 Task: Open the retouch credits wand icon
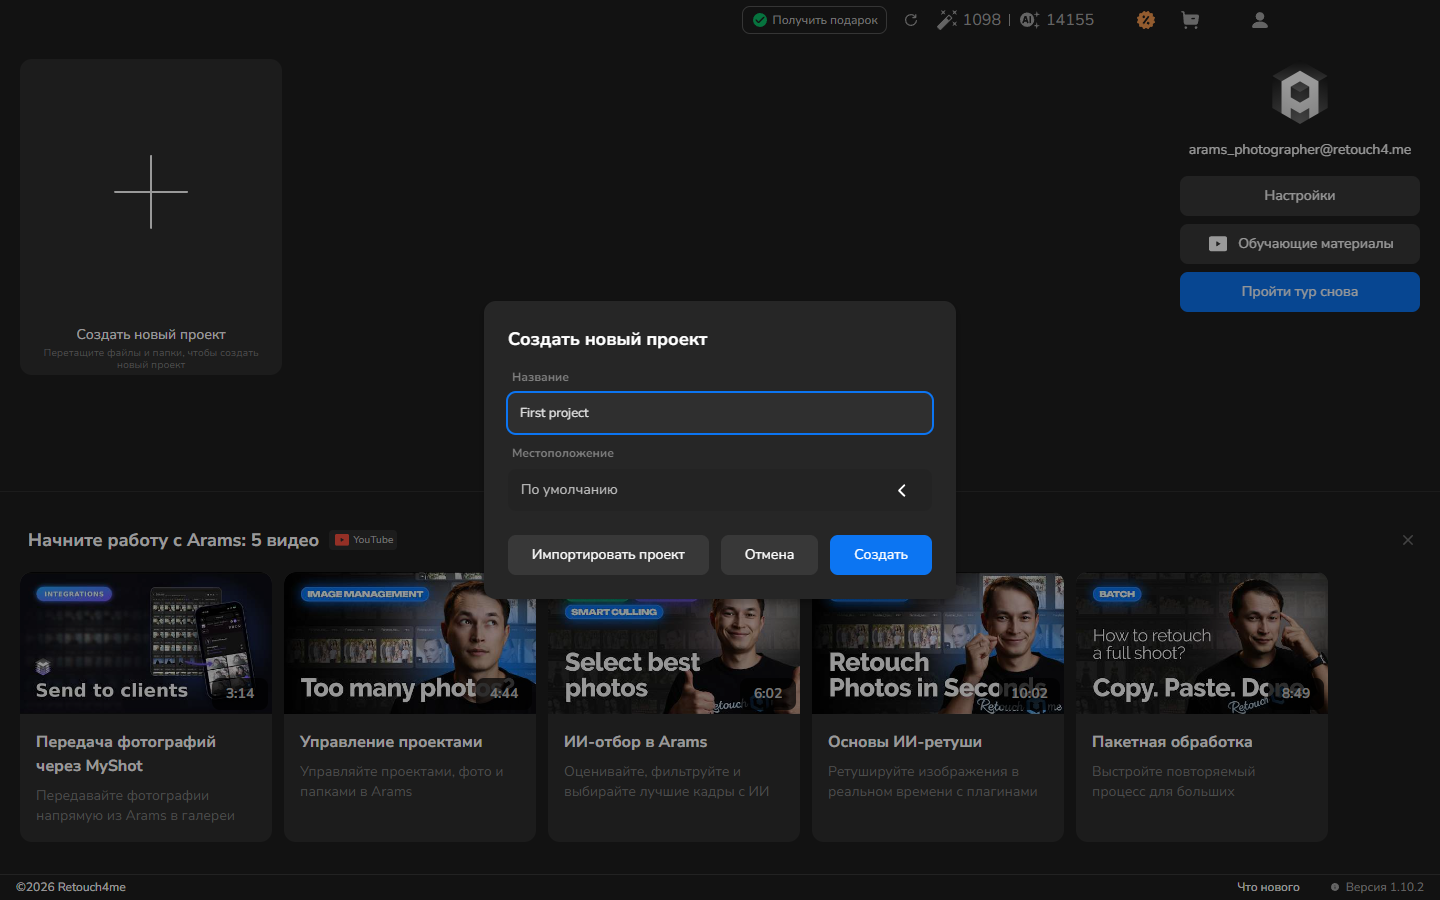coord(946,20)
